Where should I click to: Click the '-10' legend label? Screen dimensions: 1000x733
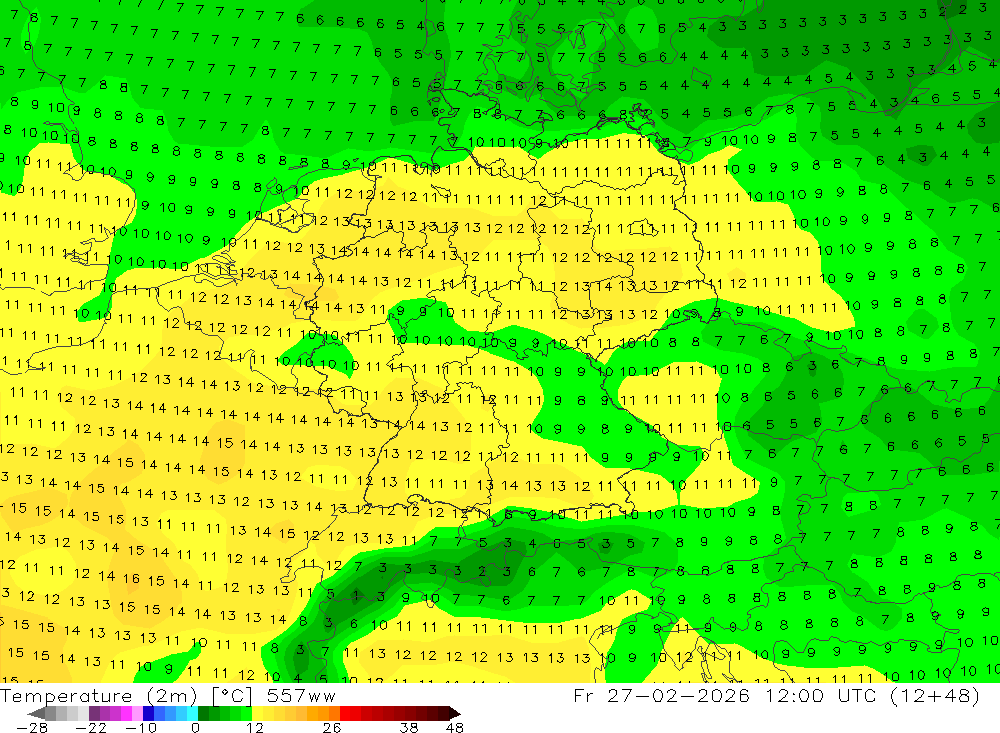pyautogui.click(x=141, y=728)
